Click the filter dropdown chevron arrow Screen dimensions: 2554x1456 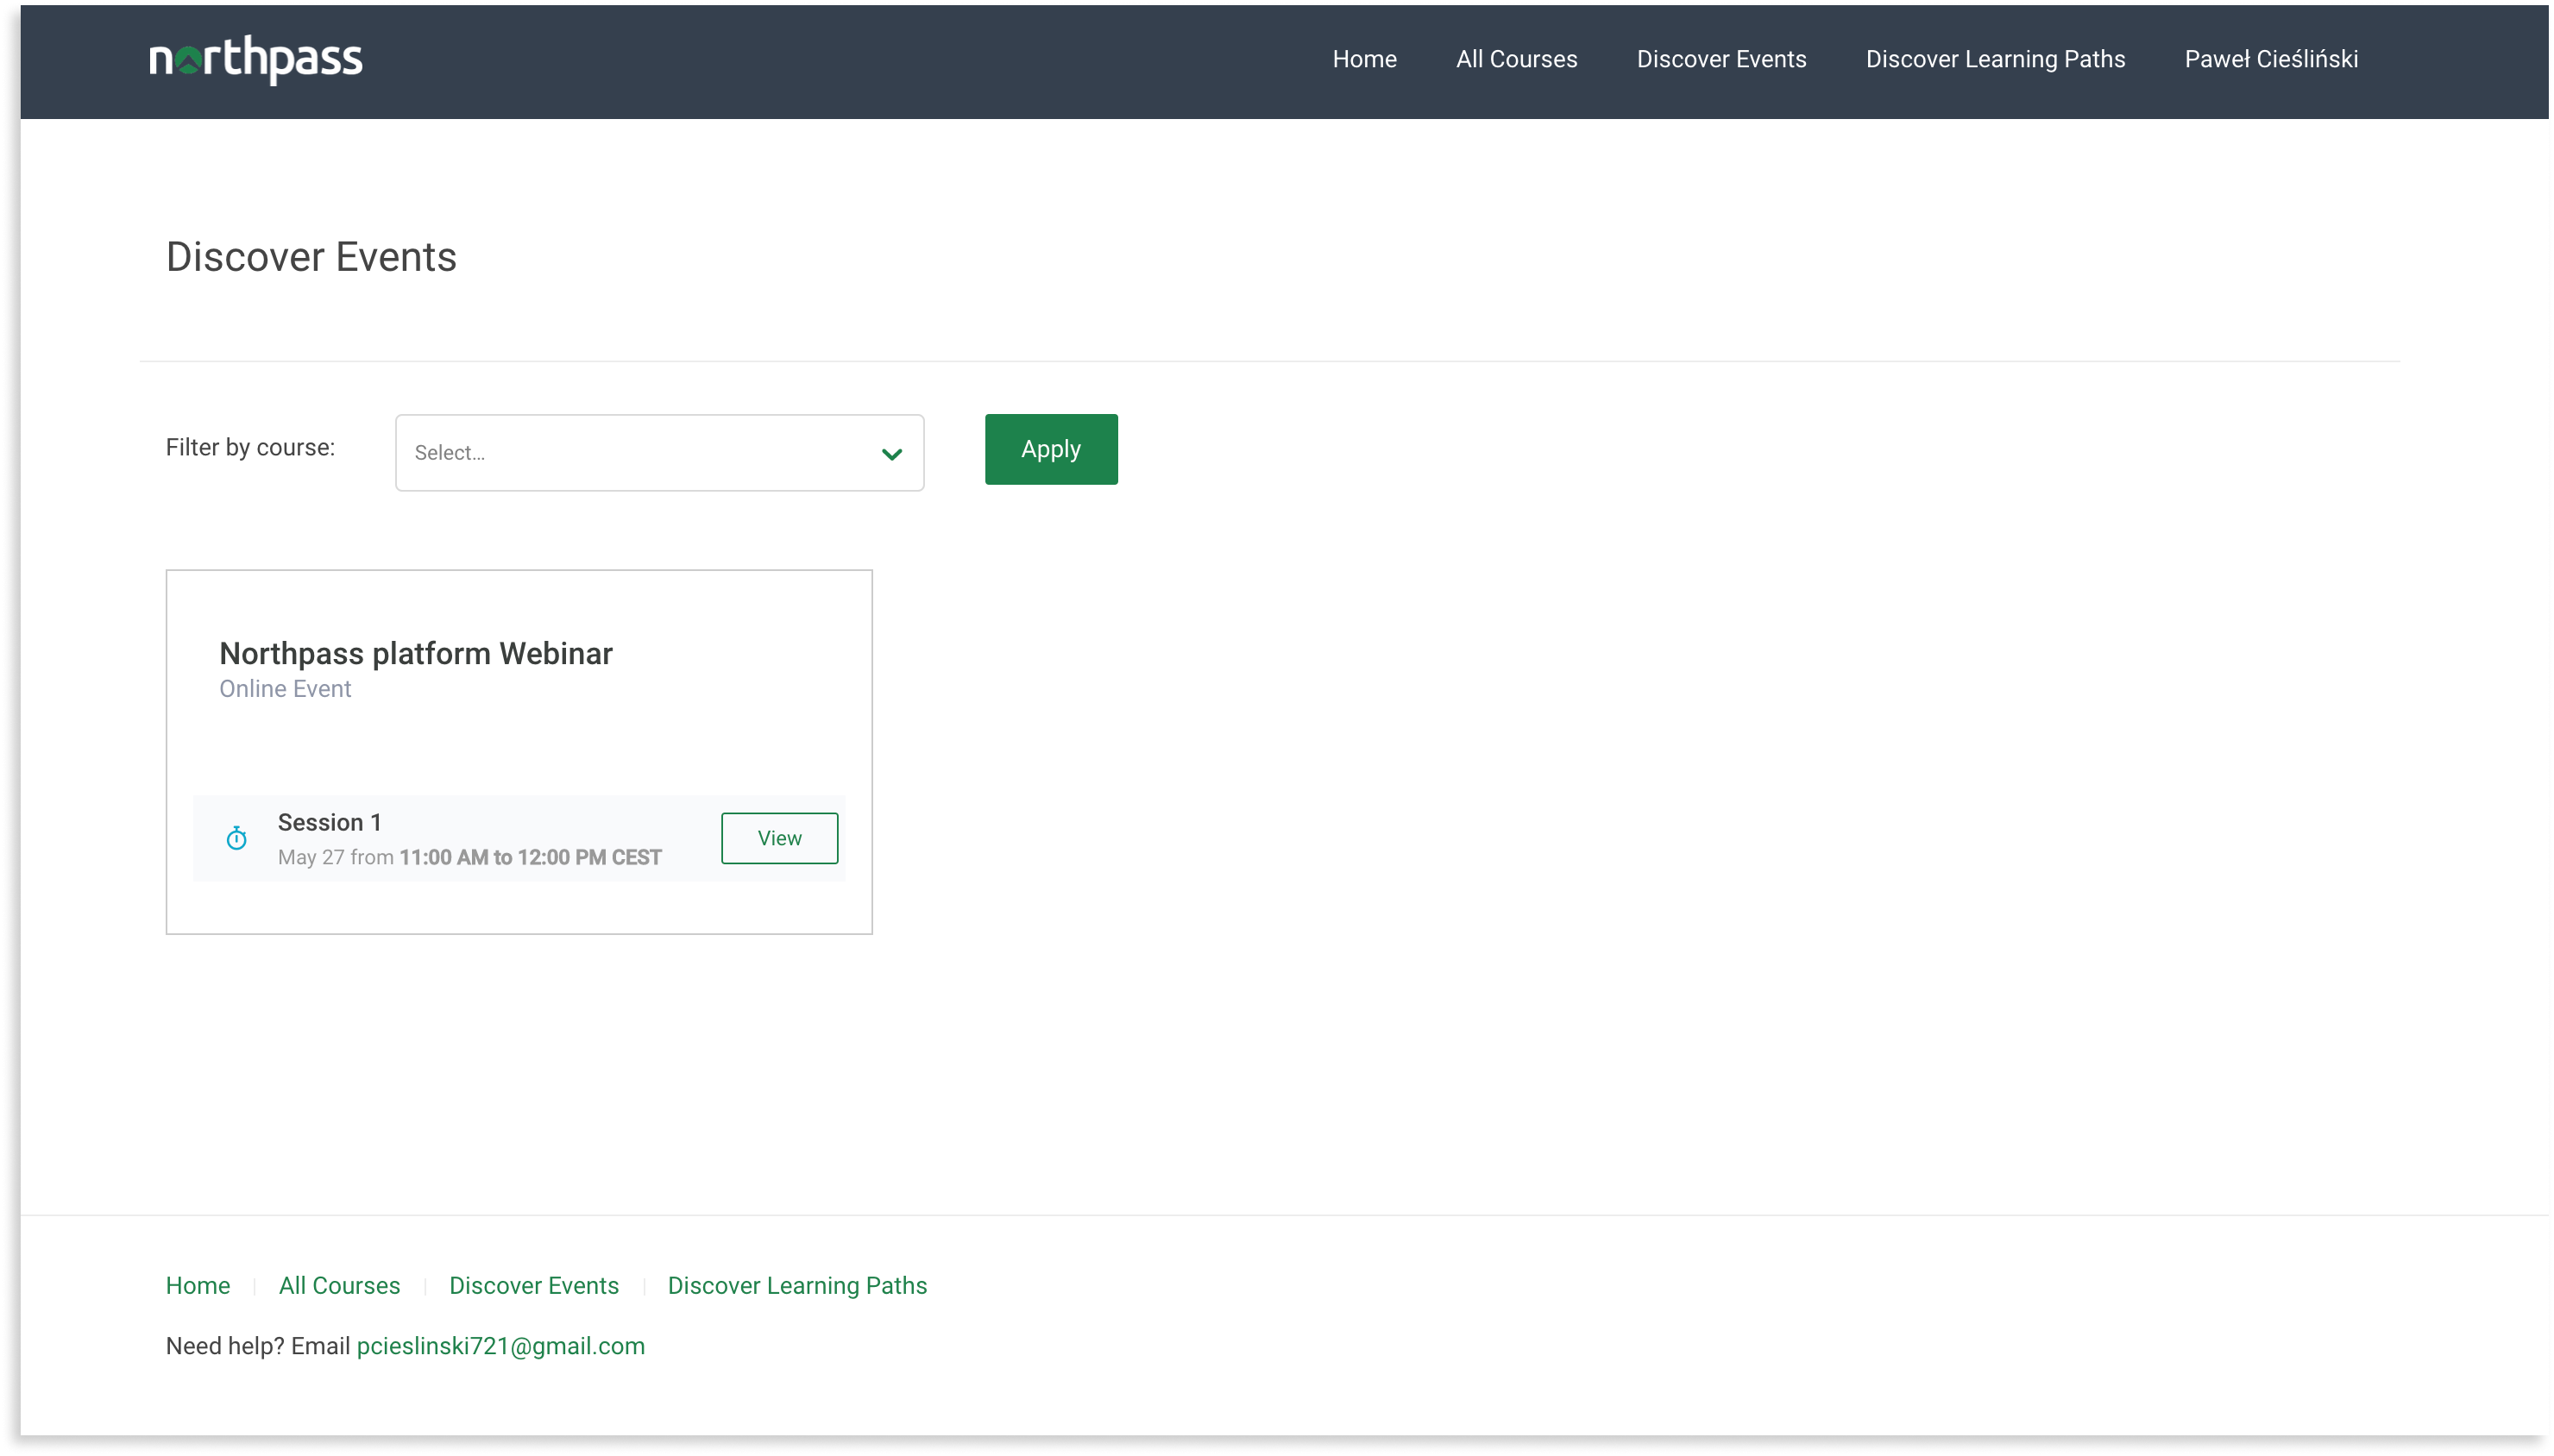891,453
